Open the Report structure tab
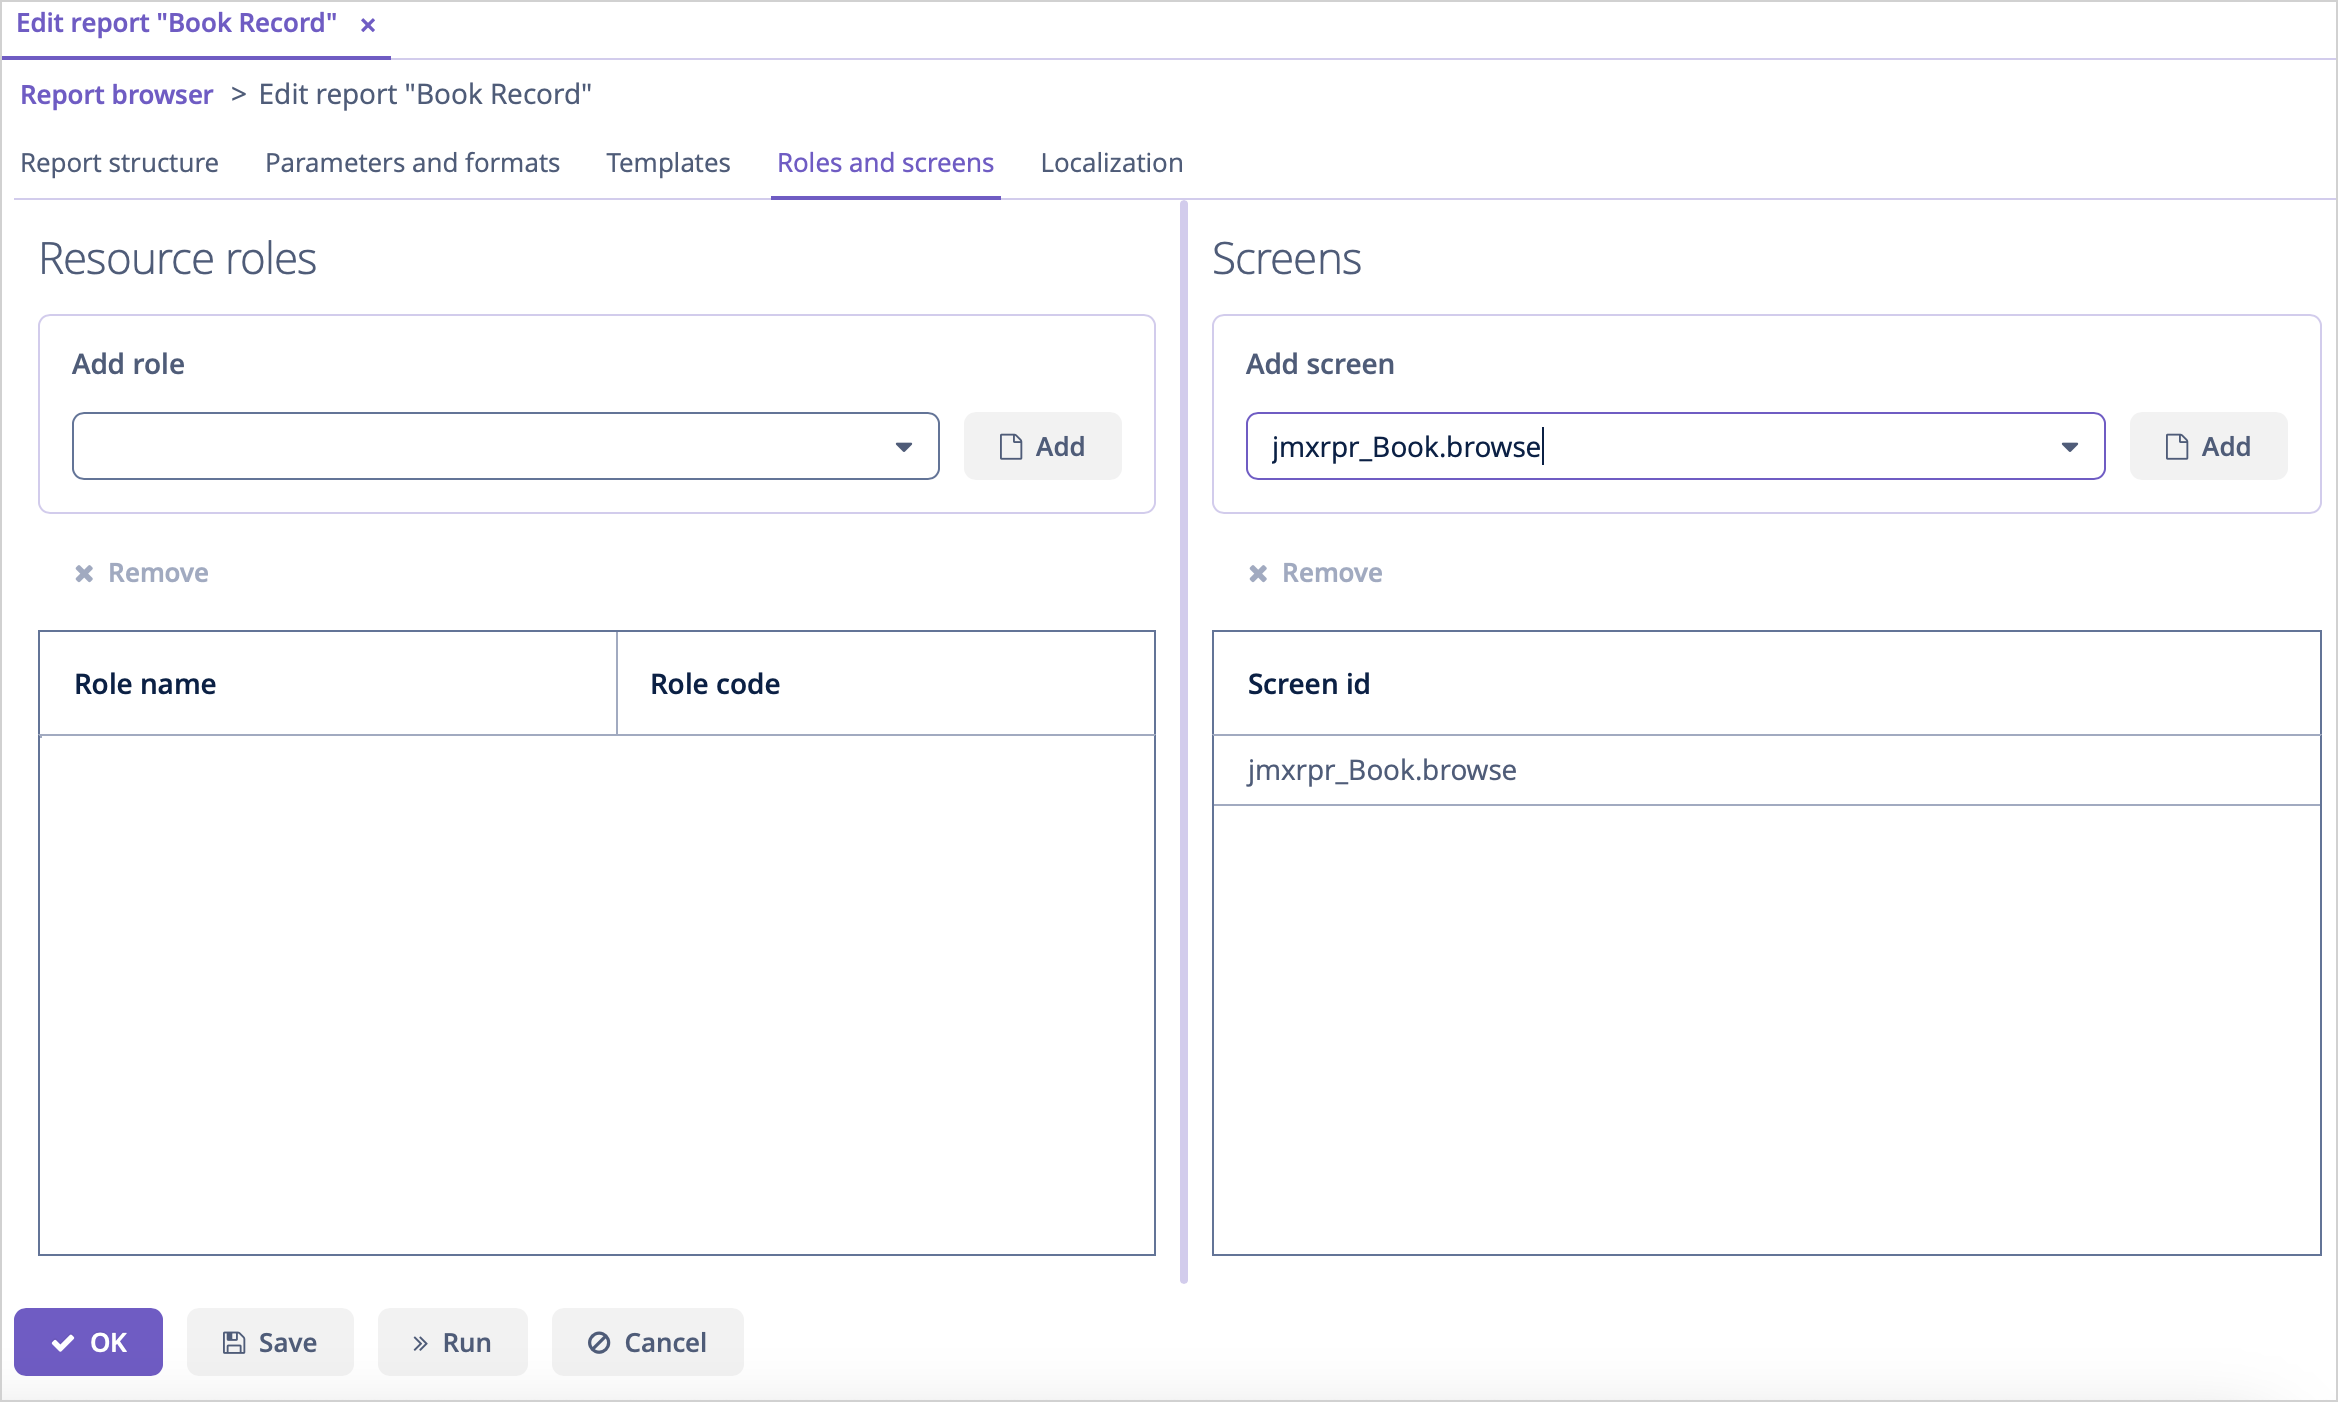 tap(118, 162)
